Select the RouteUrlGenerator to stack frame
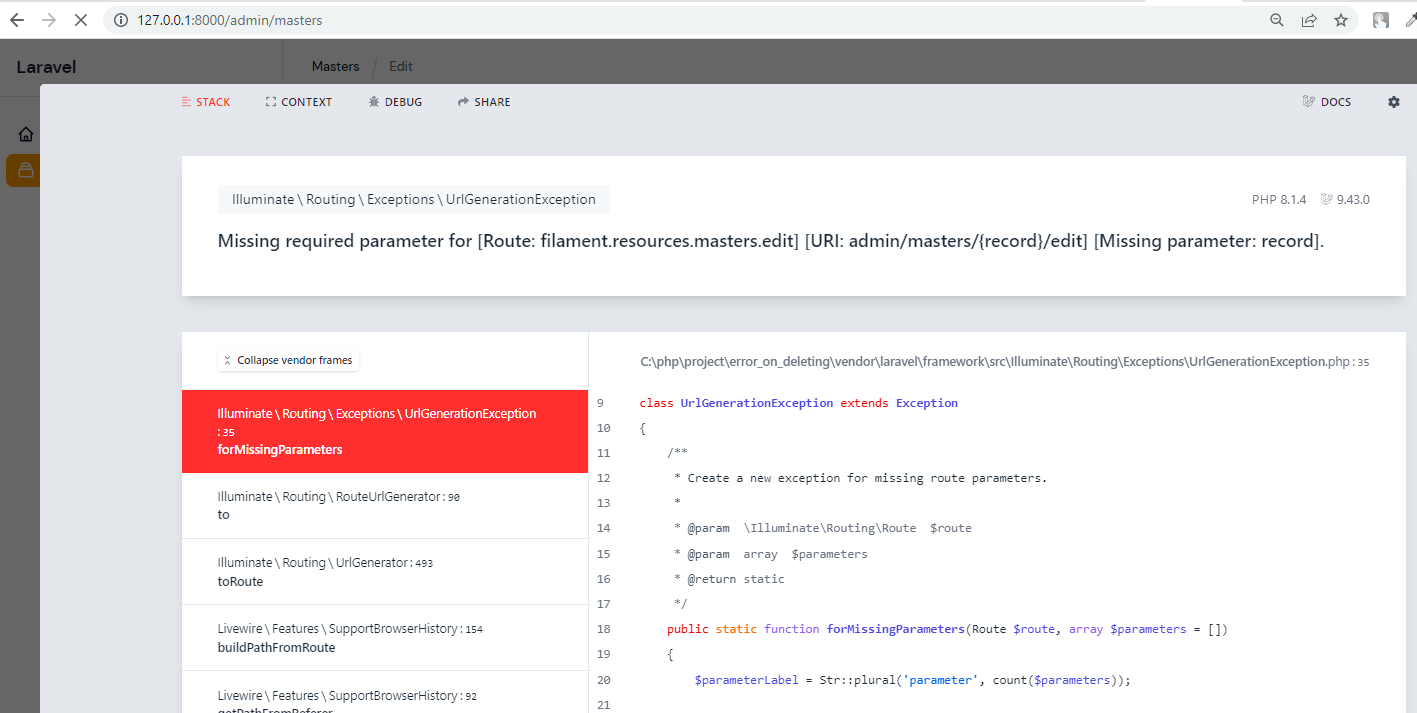This screenshot has height=713, width=1417. [384, 505]
